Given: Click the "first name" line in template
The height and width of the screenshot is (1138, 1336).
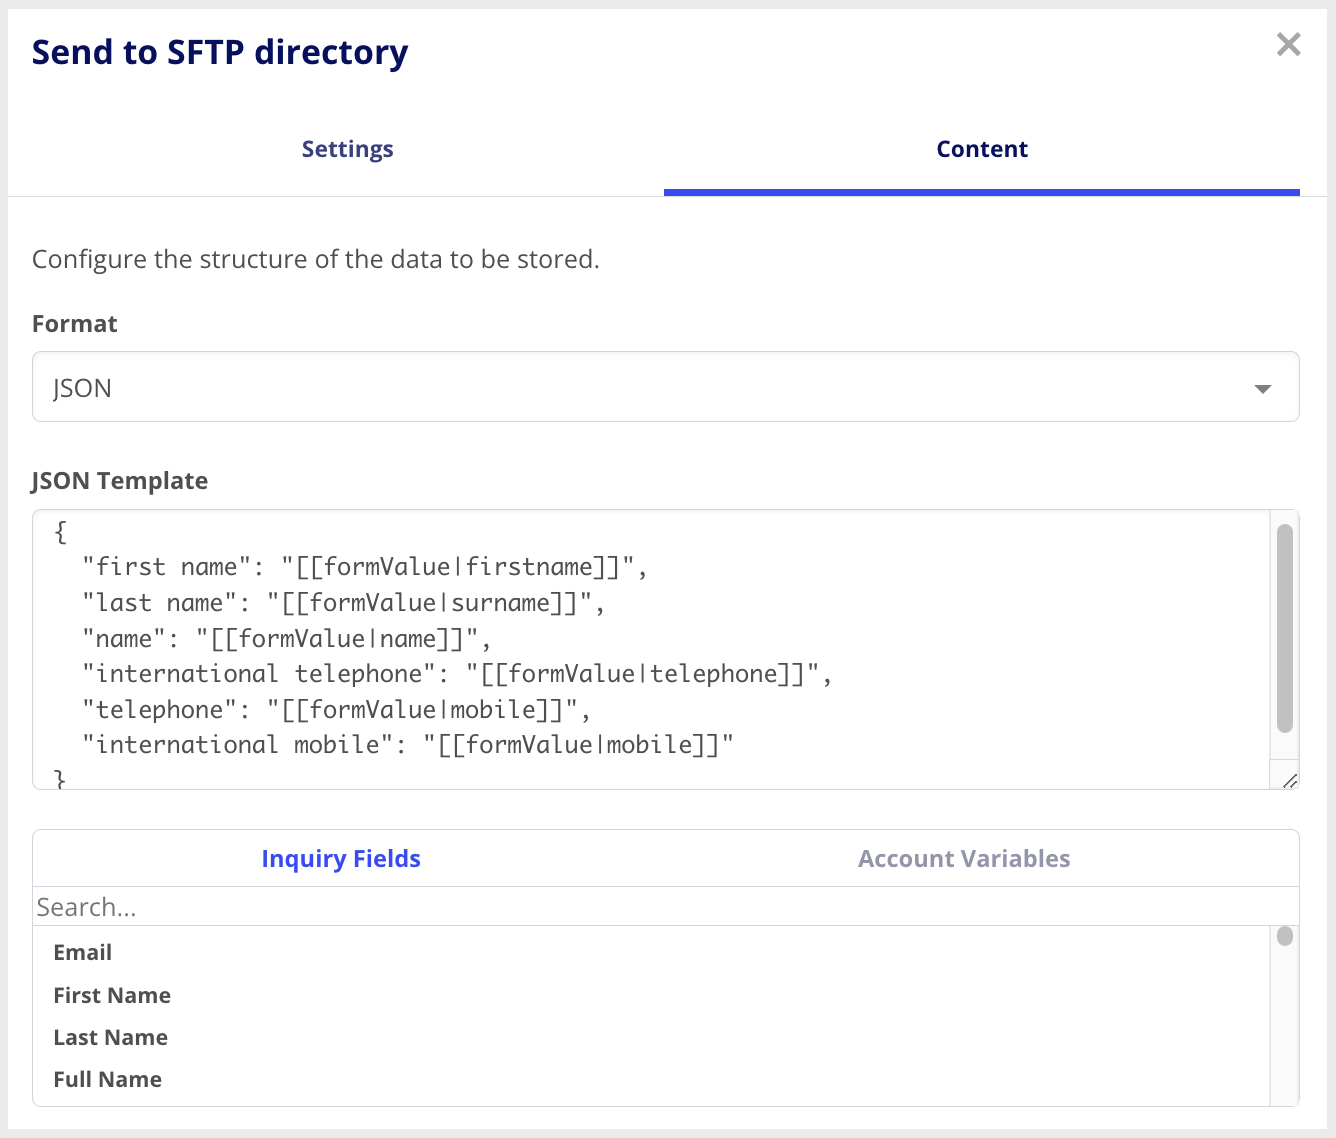Looking at the screenshot, I should [x=365, y=567].
